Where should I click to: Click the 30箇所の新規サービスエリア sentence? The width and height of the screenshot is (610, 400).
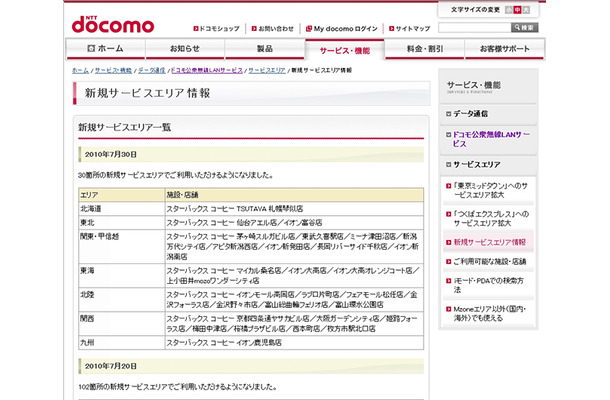(x=175, y=175)
